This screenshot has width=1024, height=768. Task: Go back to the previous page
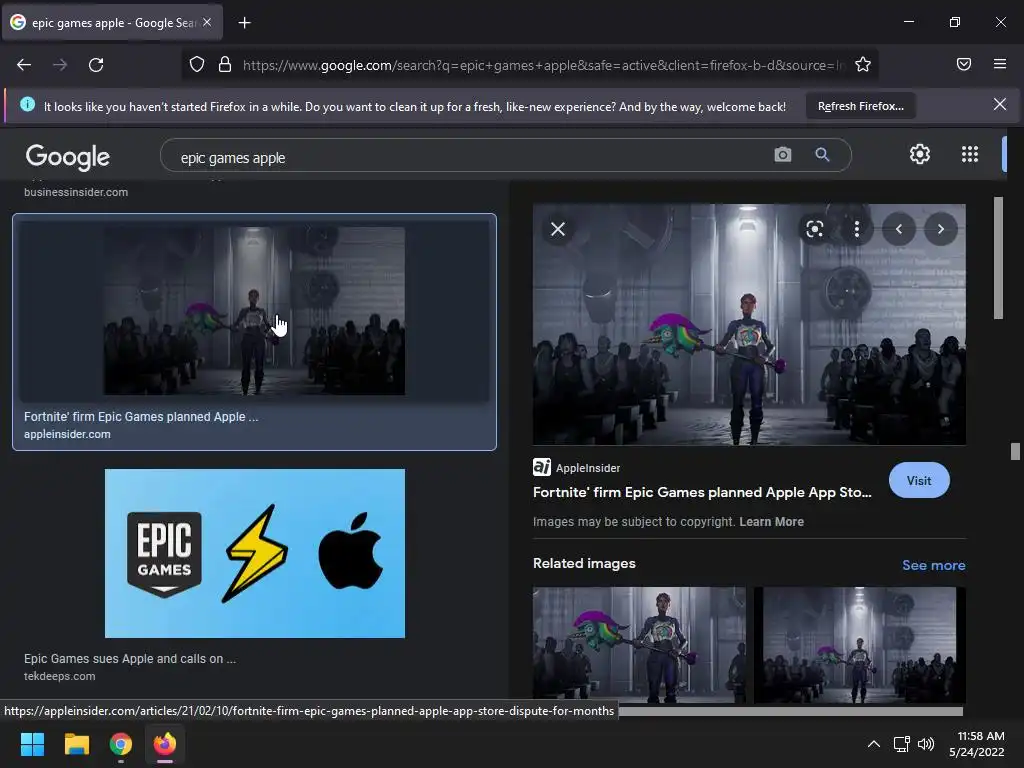click(24, 65)
